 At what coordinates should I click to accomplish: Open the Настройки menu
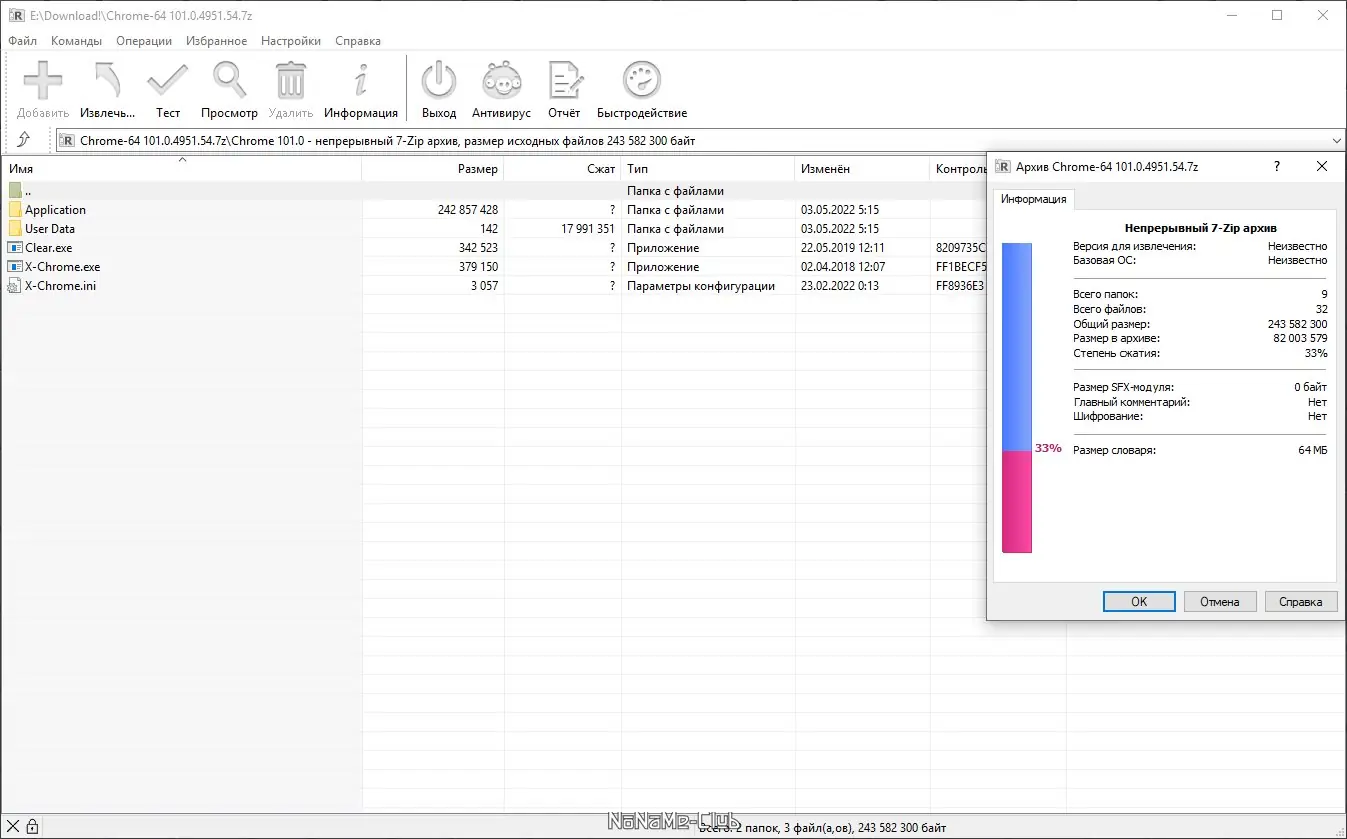coord(291,41)
